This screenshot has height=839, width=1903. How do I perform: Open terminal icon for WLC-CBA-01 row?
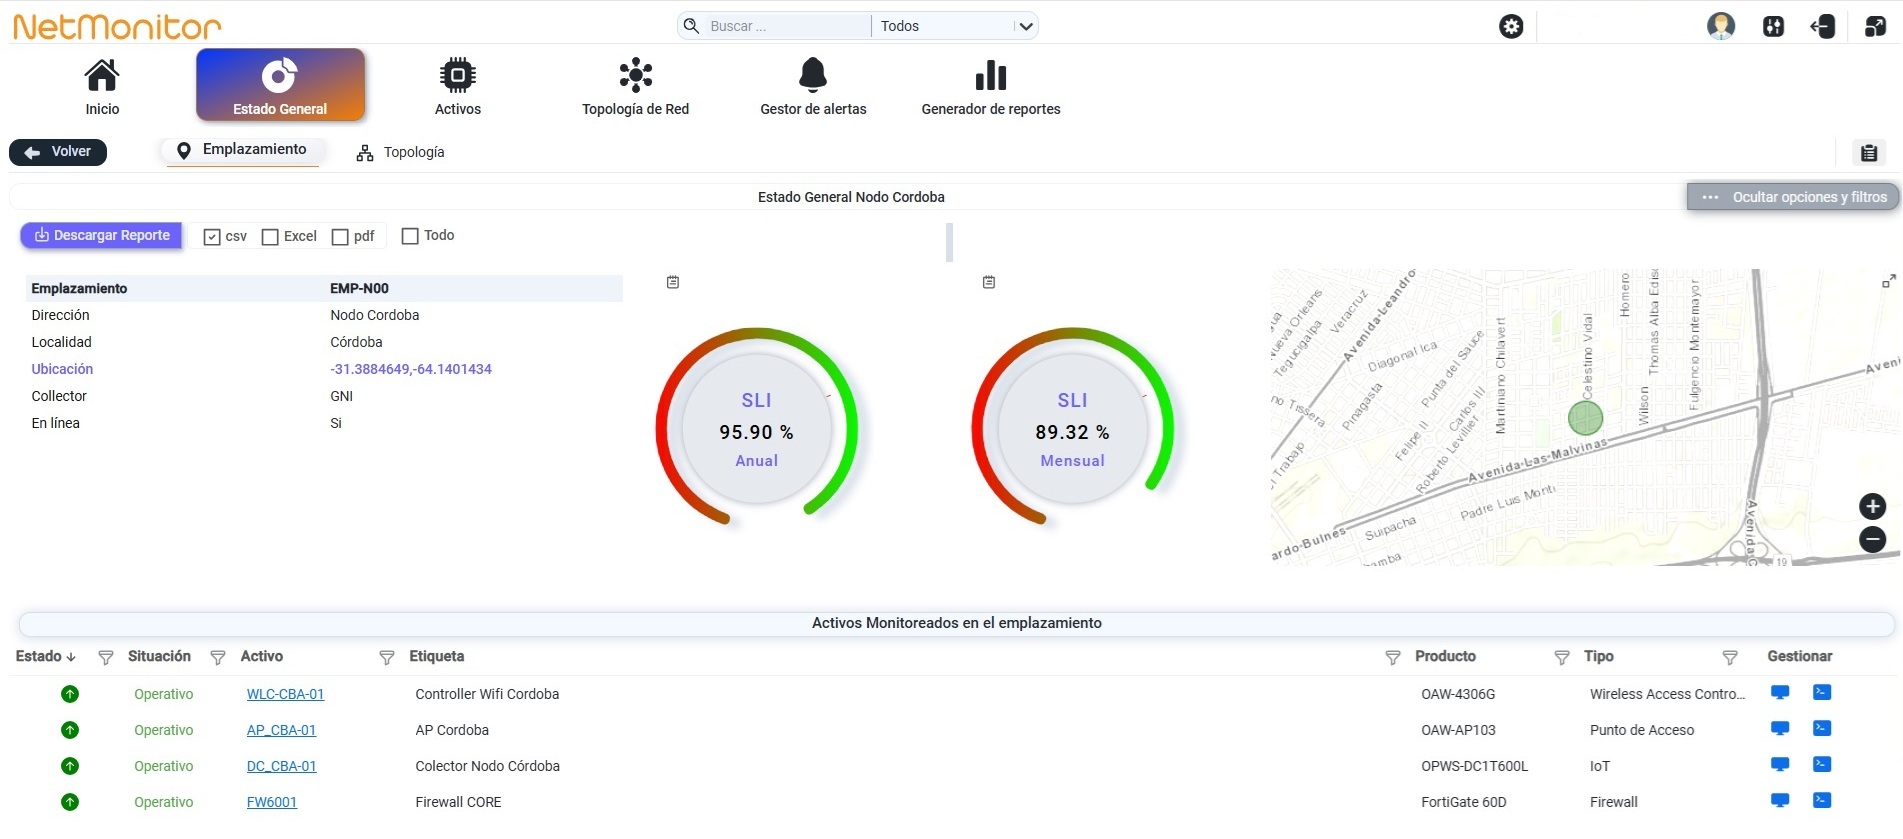[x=1822, y=692]
